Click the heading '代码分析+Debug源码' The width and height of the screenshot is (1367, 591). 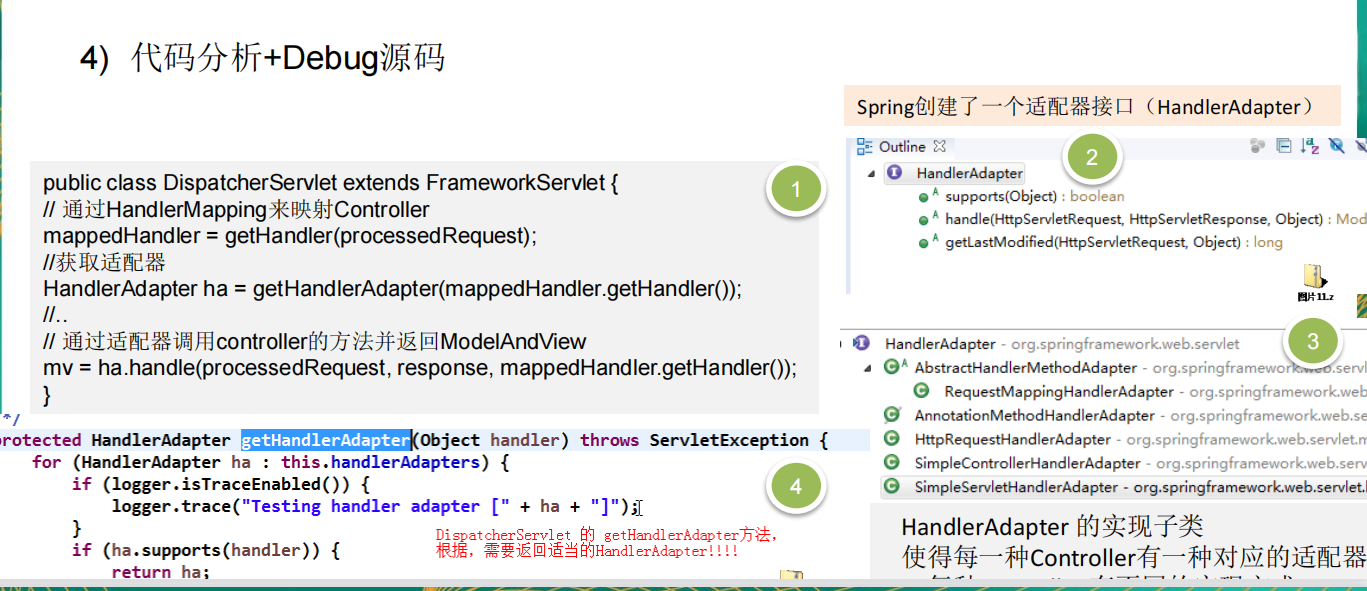(288, 58)
